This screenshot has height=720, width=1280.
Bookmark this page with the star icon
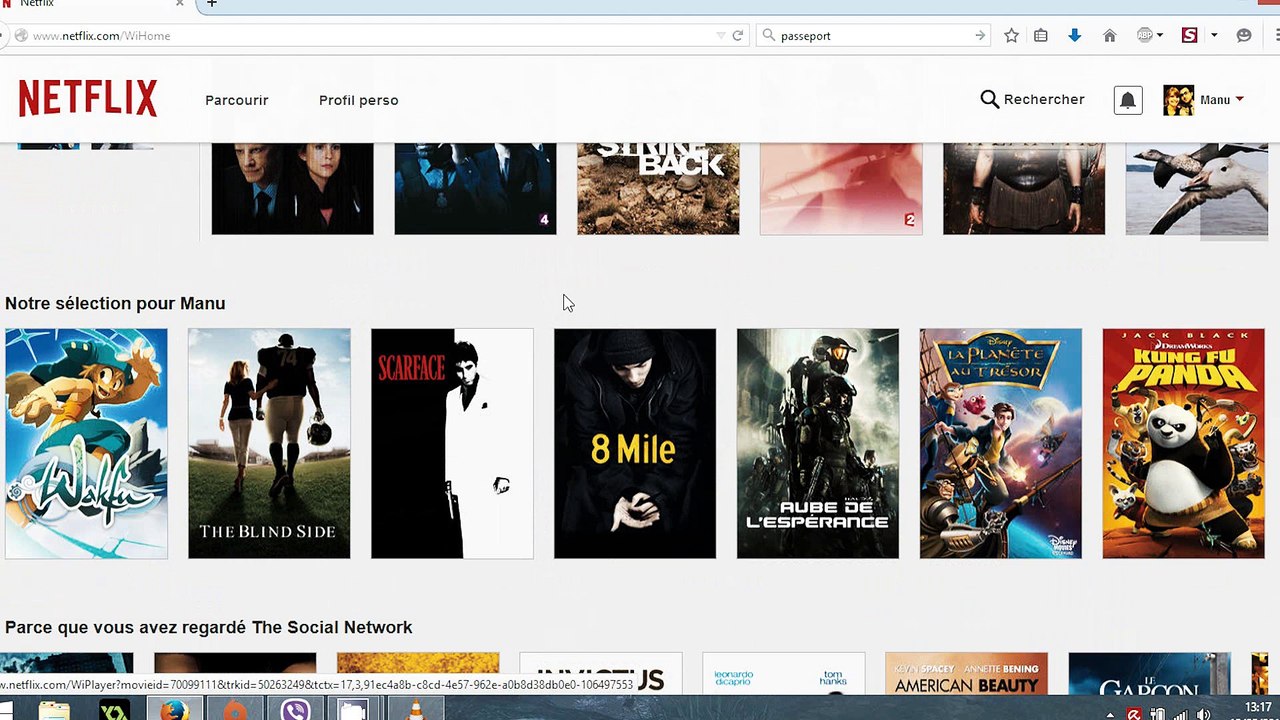1011,35
